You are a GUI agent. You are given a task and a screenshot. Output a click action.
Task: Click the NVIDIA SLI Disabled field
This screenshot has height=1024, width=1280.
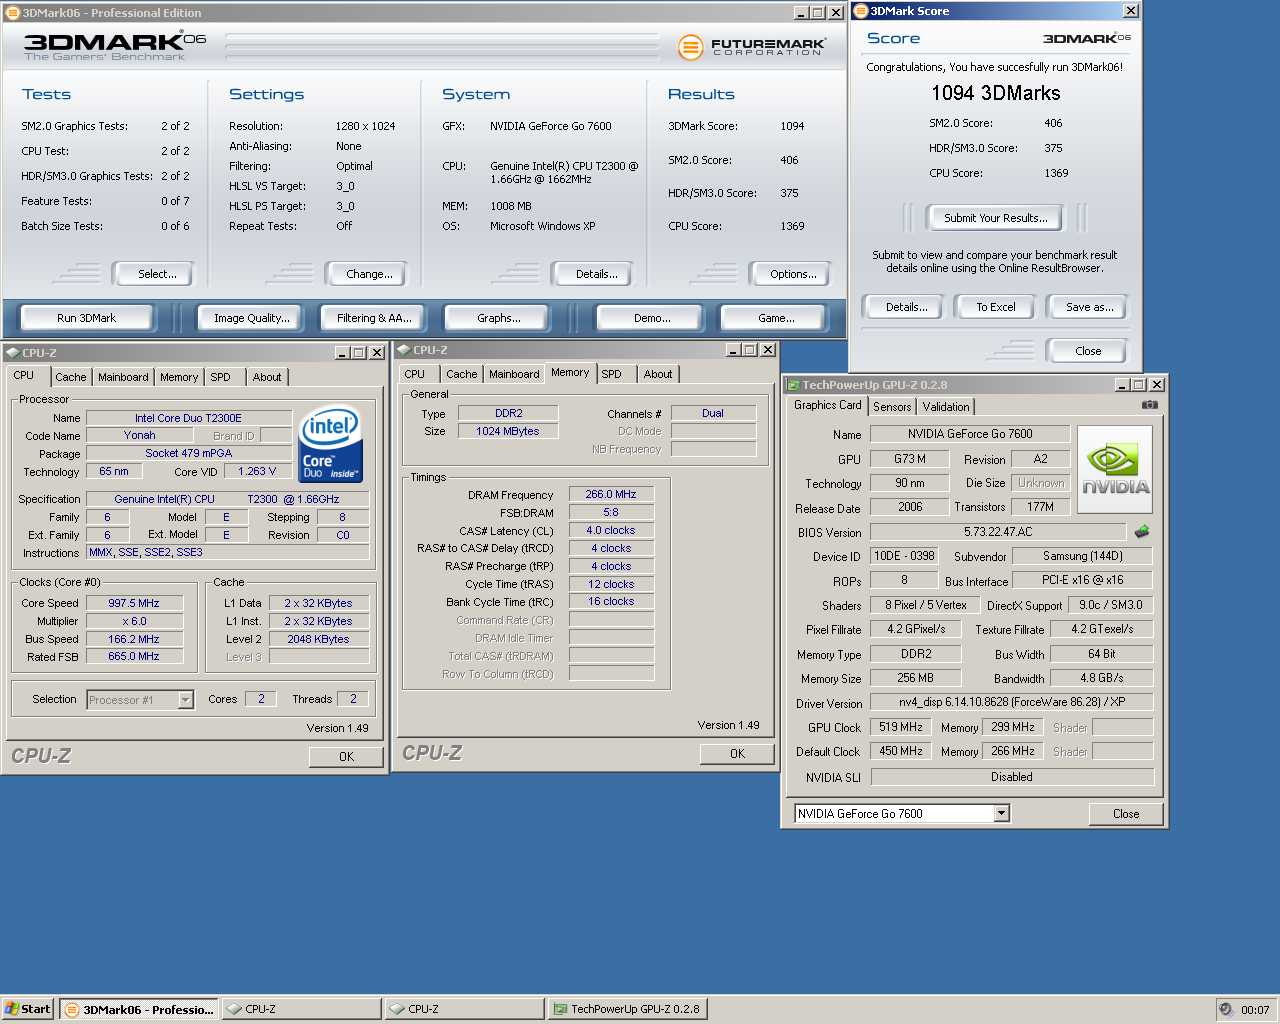1012,777
